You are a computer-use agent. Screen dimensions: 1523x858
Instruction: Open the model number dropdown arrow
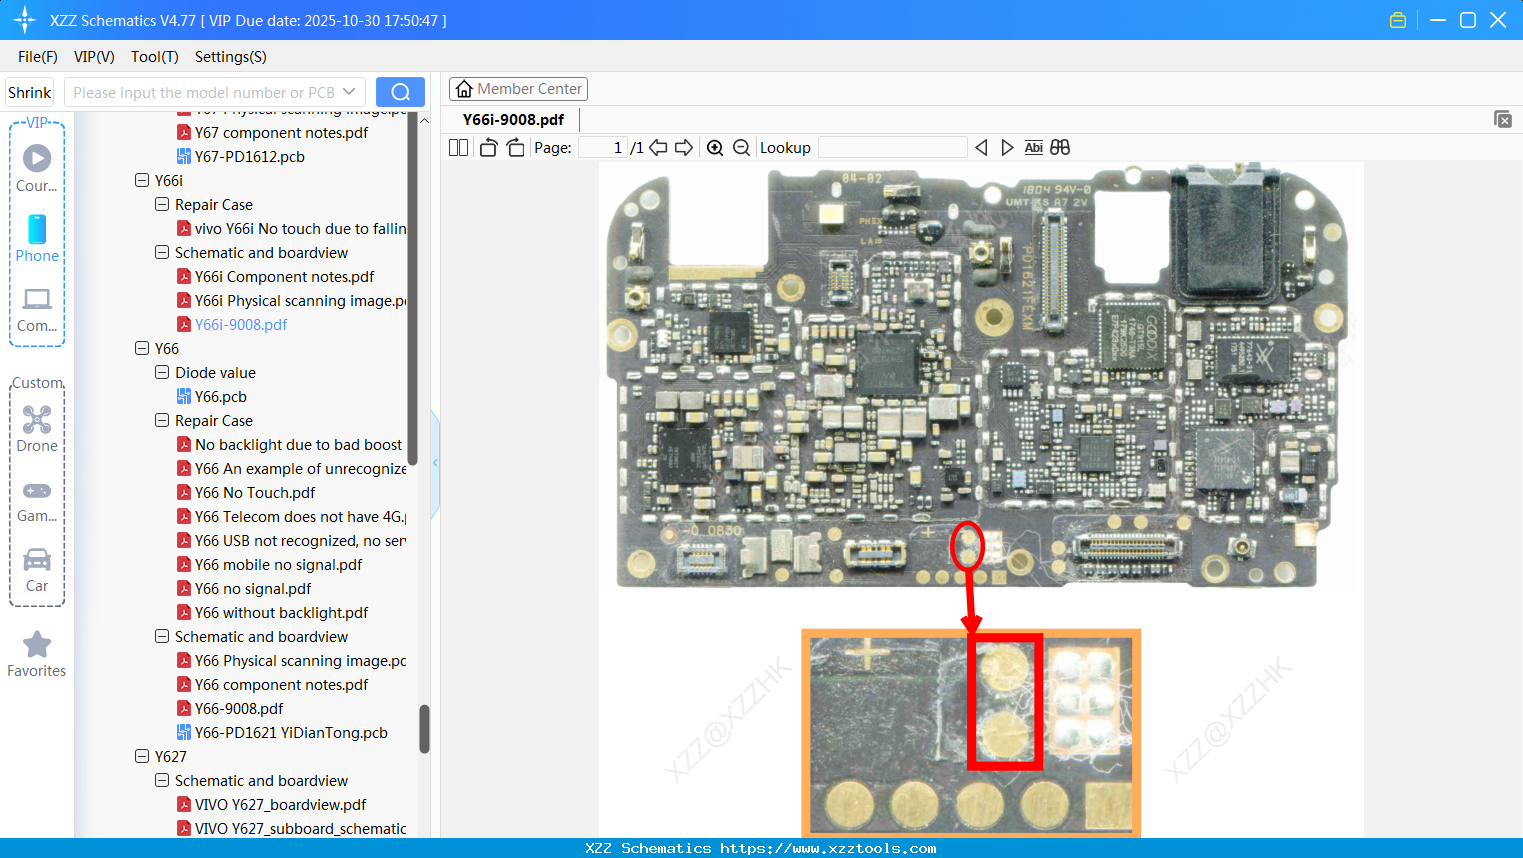(349, 92)
